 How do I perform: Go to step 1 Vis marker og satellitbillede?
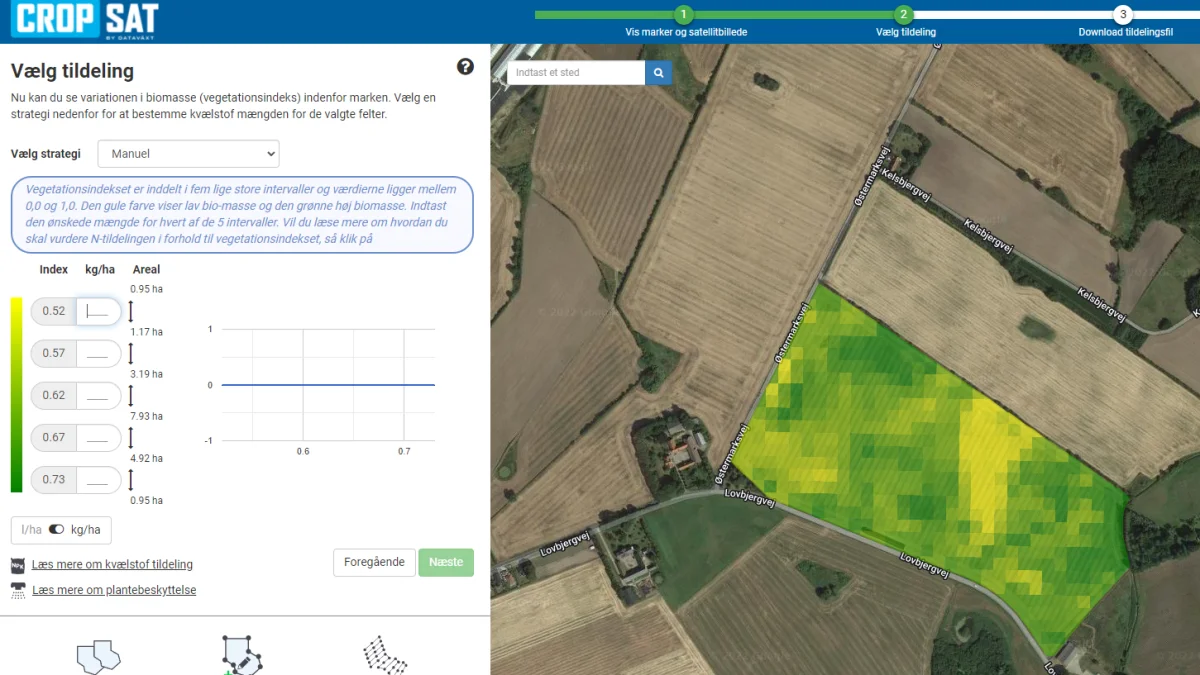pyautogui.click(x=684, y=15)
